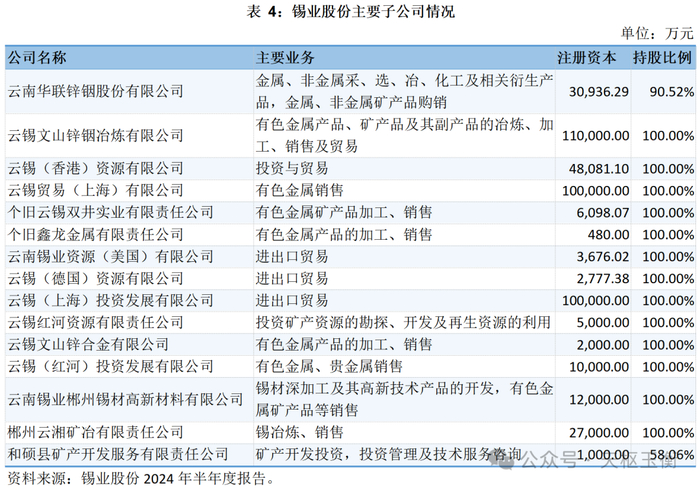
Task: Click source note 资料来源：锡业股份 2024 年半年度报告
Action: tap(141, 479)
